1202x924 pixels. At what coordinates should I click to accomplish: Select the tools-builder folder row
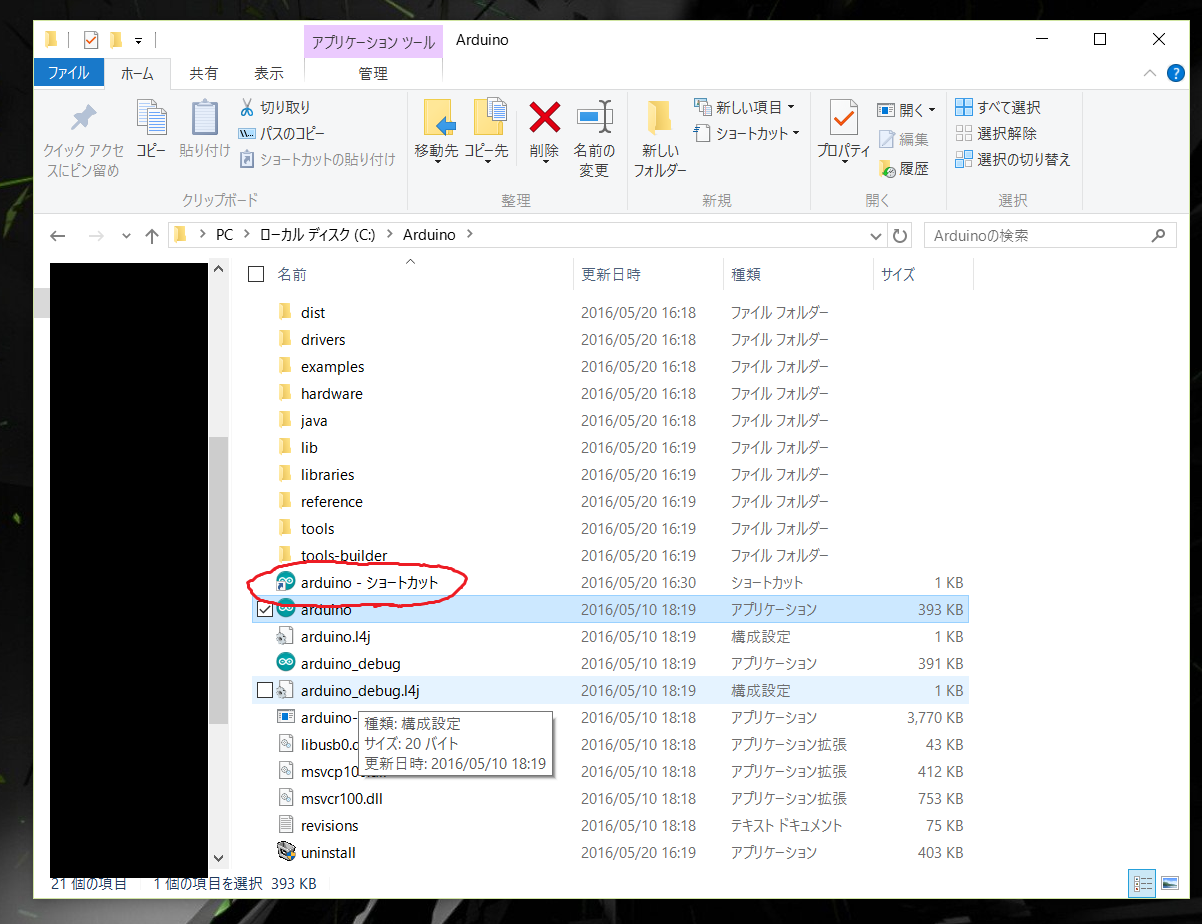click(610, 555)
